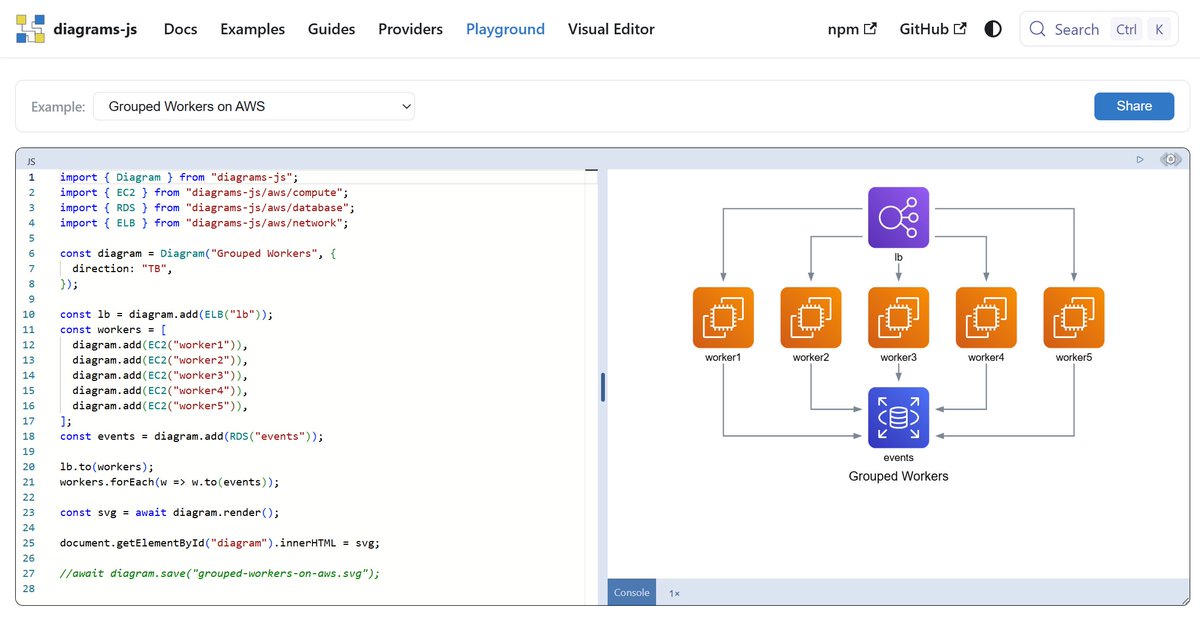Open the Visual Editor page
The image size is (1200, 621).
coord(611,29)
